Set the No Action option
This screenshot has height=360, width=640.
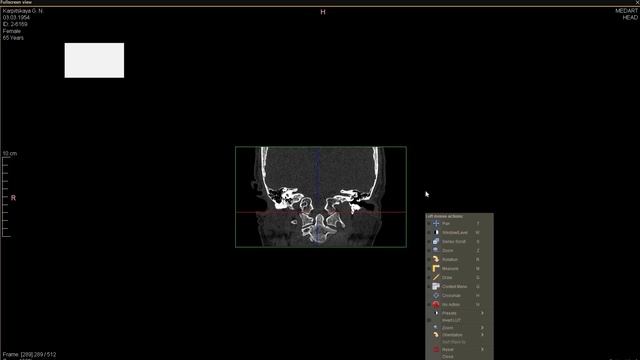pos(459,304)
